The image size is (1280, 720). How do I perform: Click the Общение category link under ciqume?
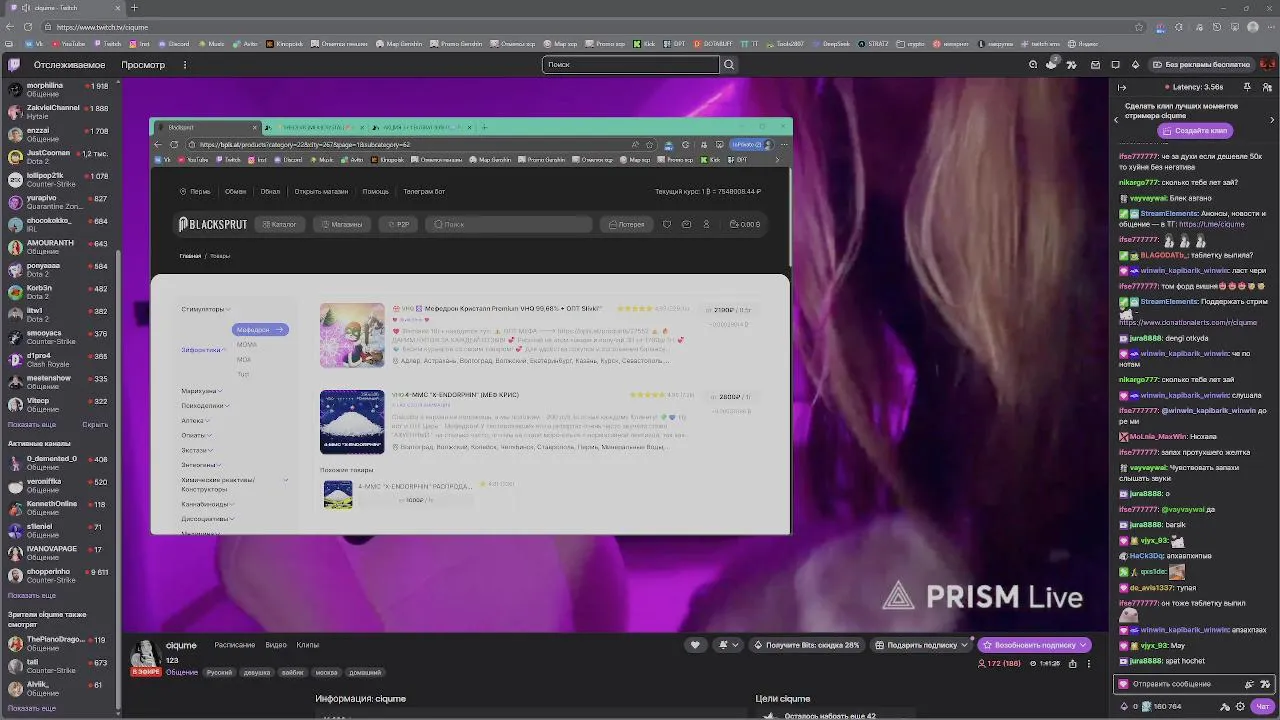tap(182, 672)
